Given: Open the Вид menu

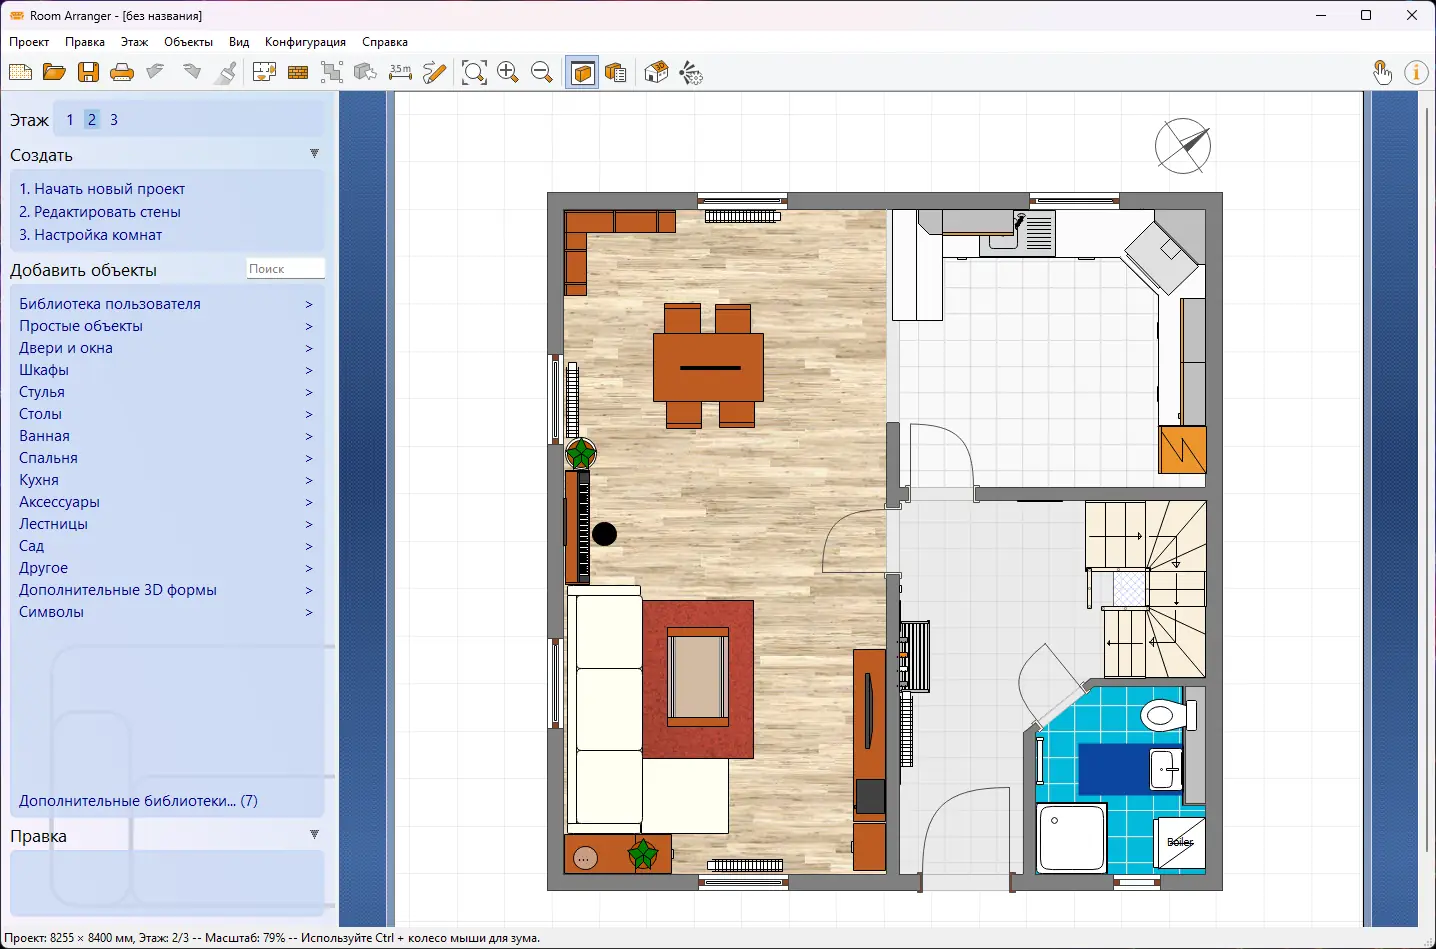Looking at the screenshot, I should pyautogui.click(x=239, y=42).
